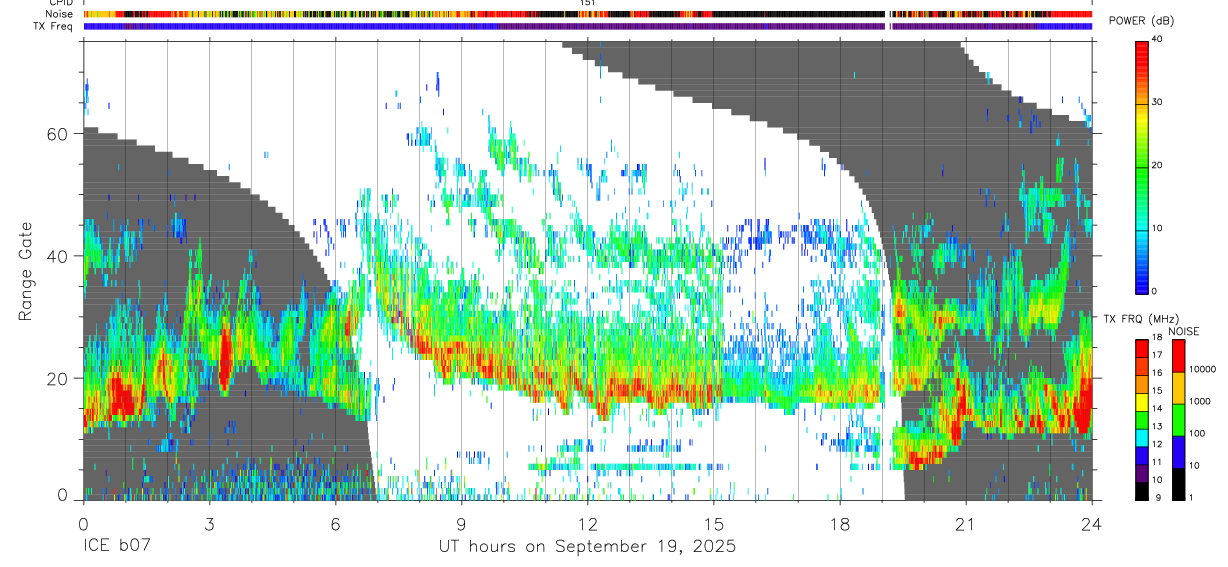
Task: Click the '18' tick label on the time axis
Action: [x=839, y=523]
